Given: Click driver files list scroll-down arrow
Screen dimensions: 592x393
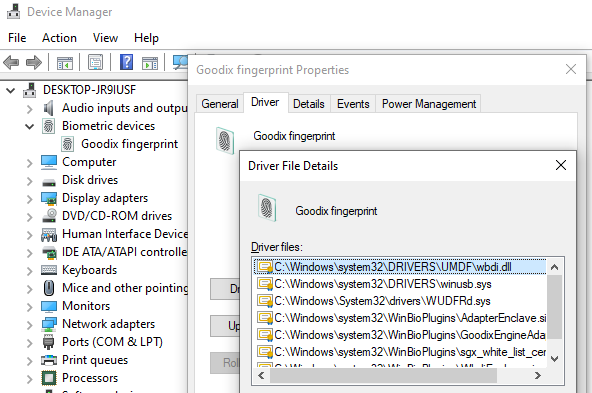Looking at the screenshot, I should click(554, 359).
